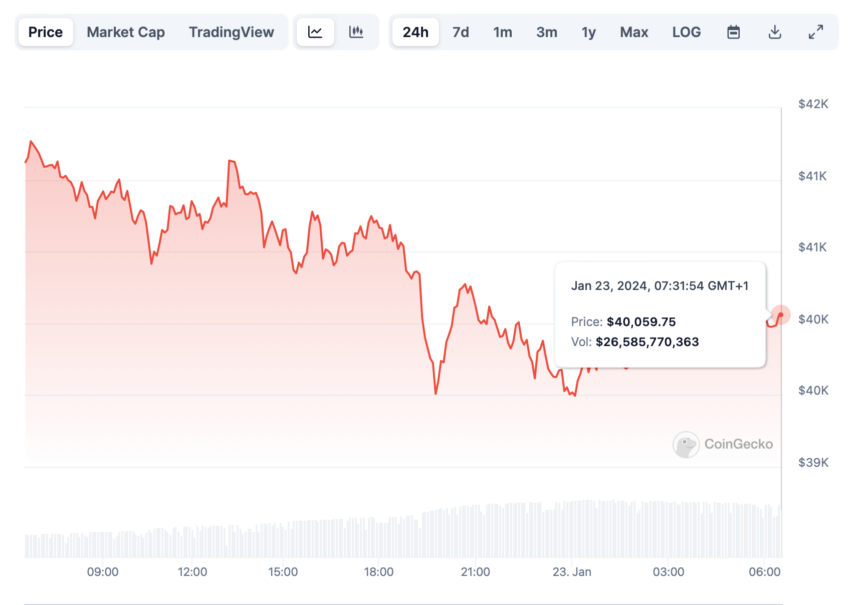Viewport: 850px width, 605px height.
Task: Select the 1y time range
Action: pyautogui.click(x=589, y=33)
